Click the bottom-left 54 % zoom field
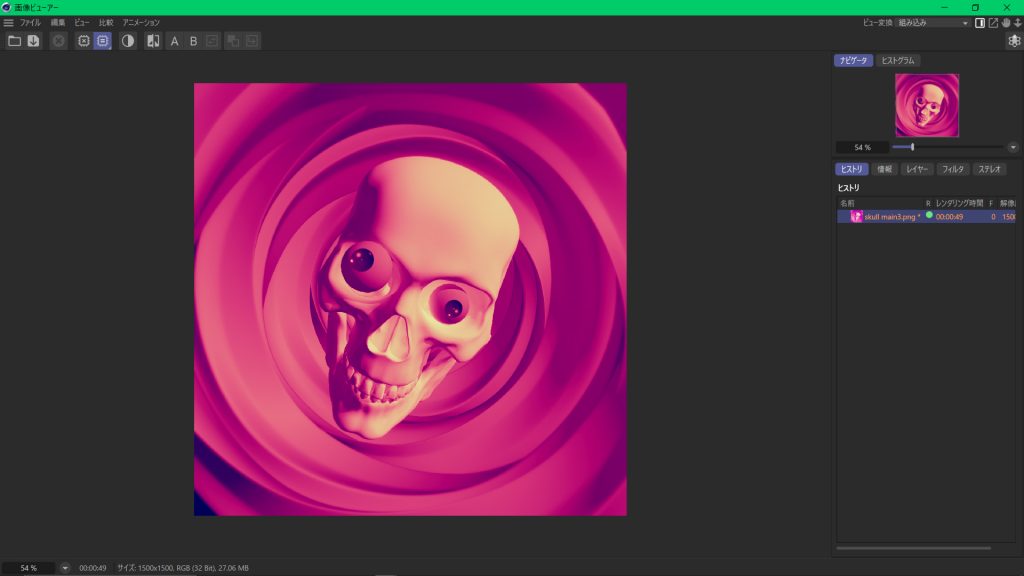The width and height of the screenshot is (1024, 576). (x=28, y=568)
